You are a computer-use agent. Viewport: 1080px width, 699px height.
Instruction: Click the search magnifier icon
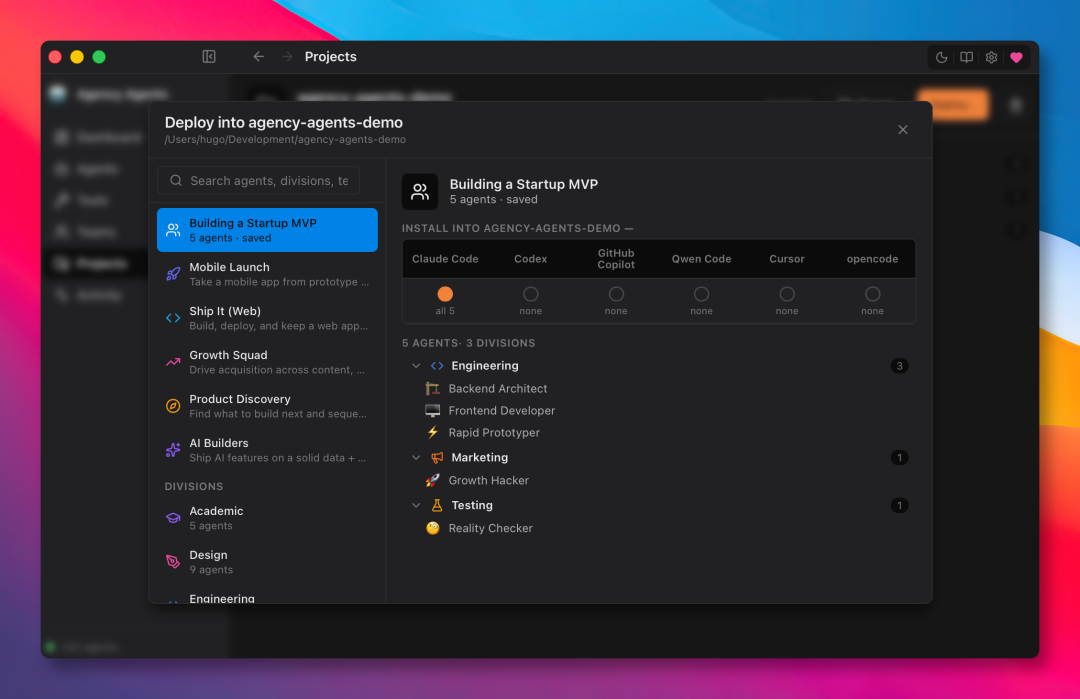(176, 180)
